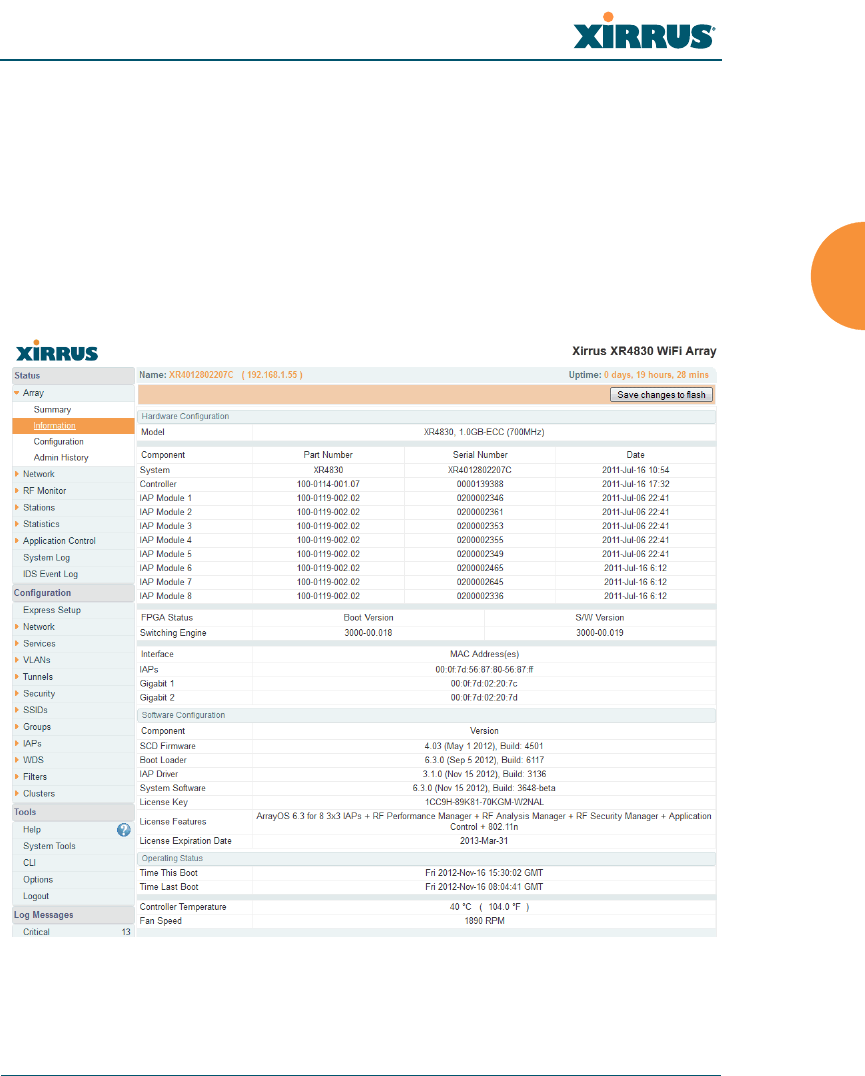The width and height of the screenshot is (865, 1076).
Task: Click the Operating Status heading
Action: (x=172, y=858)
